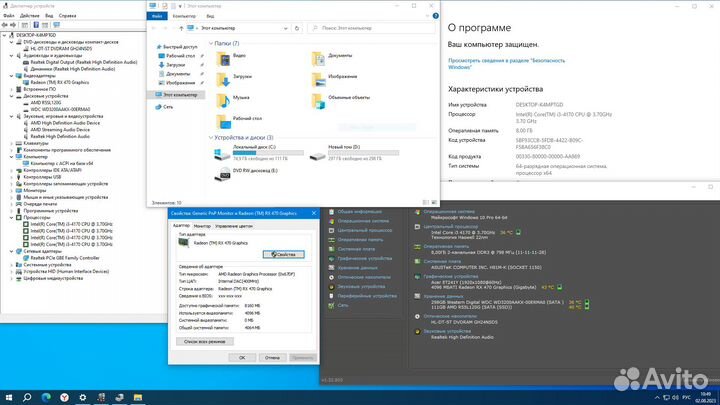Open Yandex Browser from the taskbar

(x=64, y=398)
